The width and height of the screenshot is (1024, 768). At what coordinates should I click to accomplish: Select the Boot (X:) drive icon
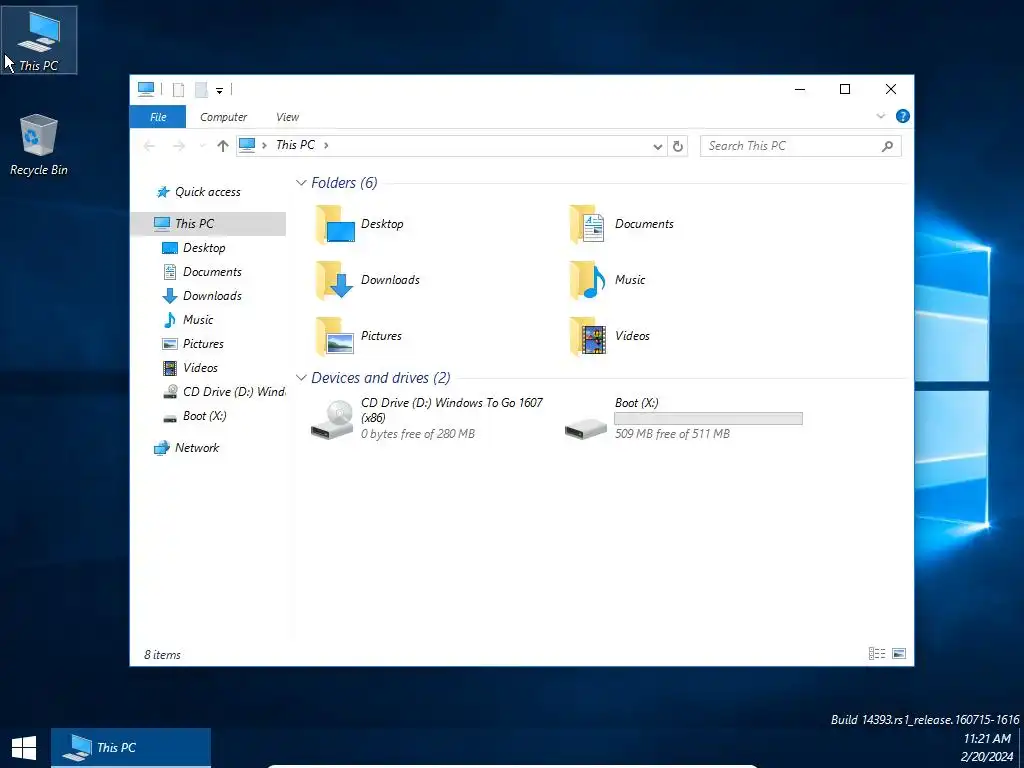point(586,428)
